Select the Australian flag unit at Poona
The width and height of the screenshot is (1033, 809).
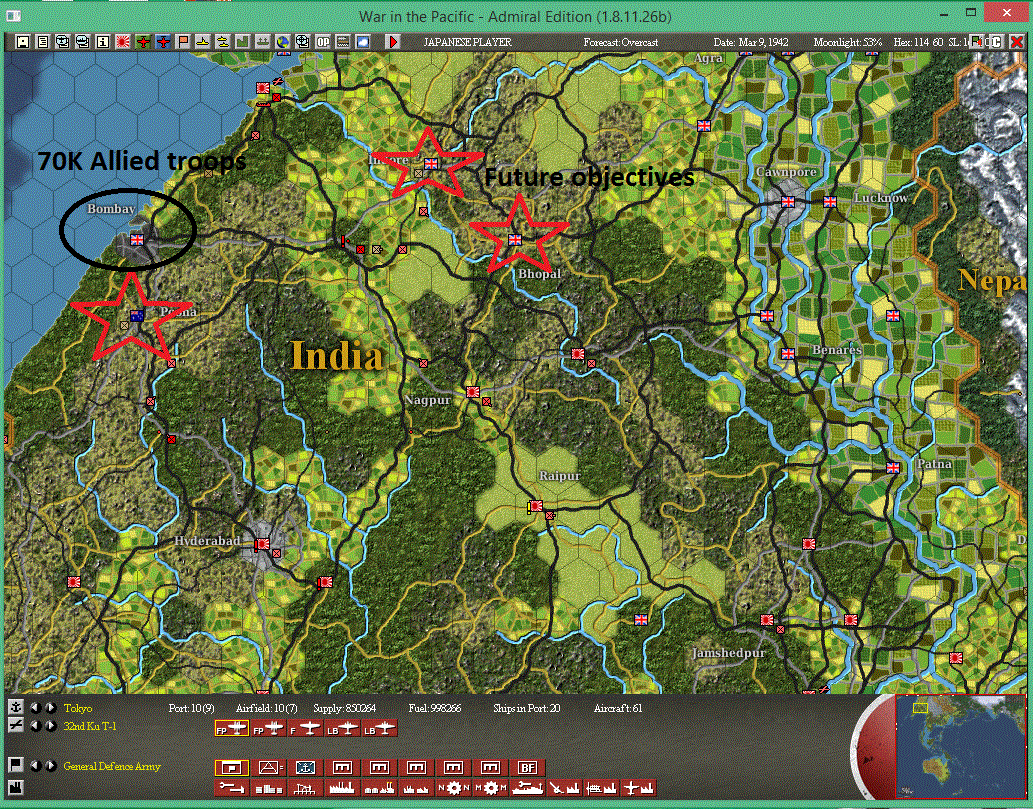pyautogui.click(x=136, y=316)
